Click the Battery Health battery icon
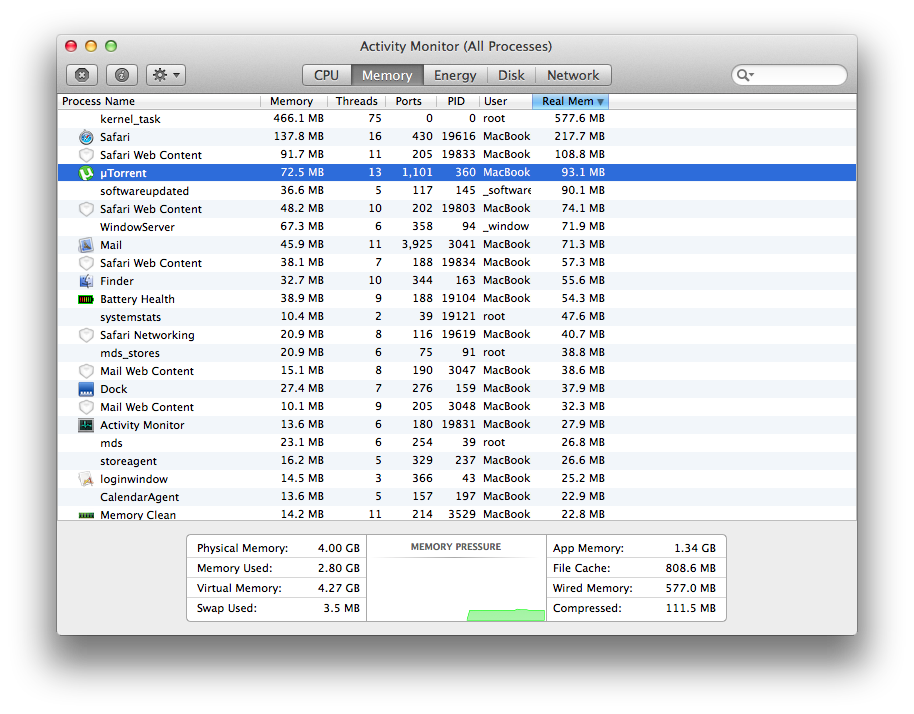 pyautogui.click(x=86, y=299)
